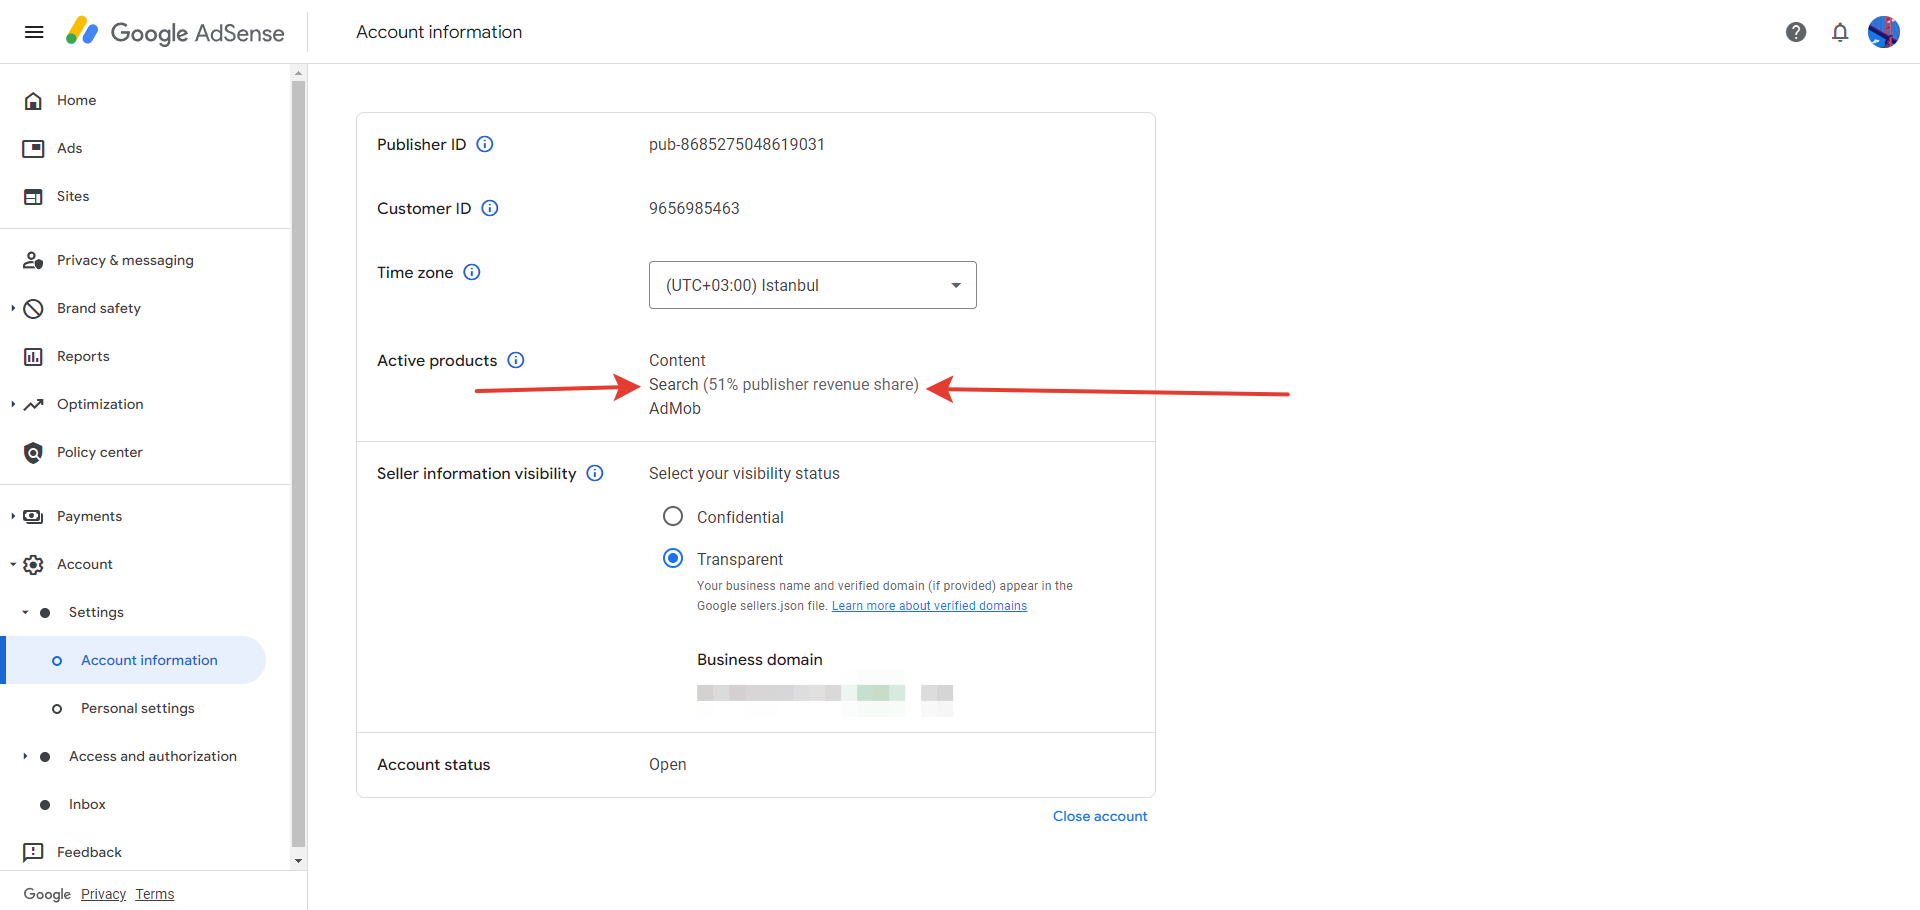The width and height of the screenshot is (1920, 910).
Task: Click the customer ID value 9656985463
Action: (694, 208)
